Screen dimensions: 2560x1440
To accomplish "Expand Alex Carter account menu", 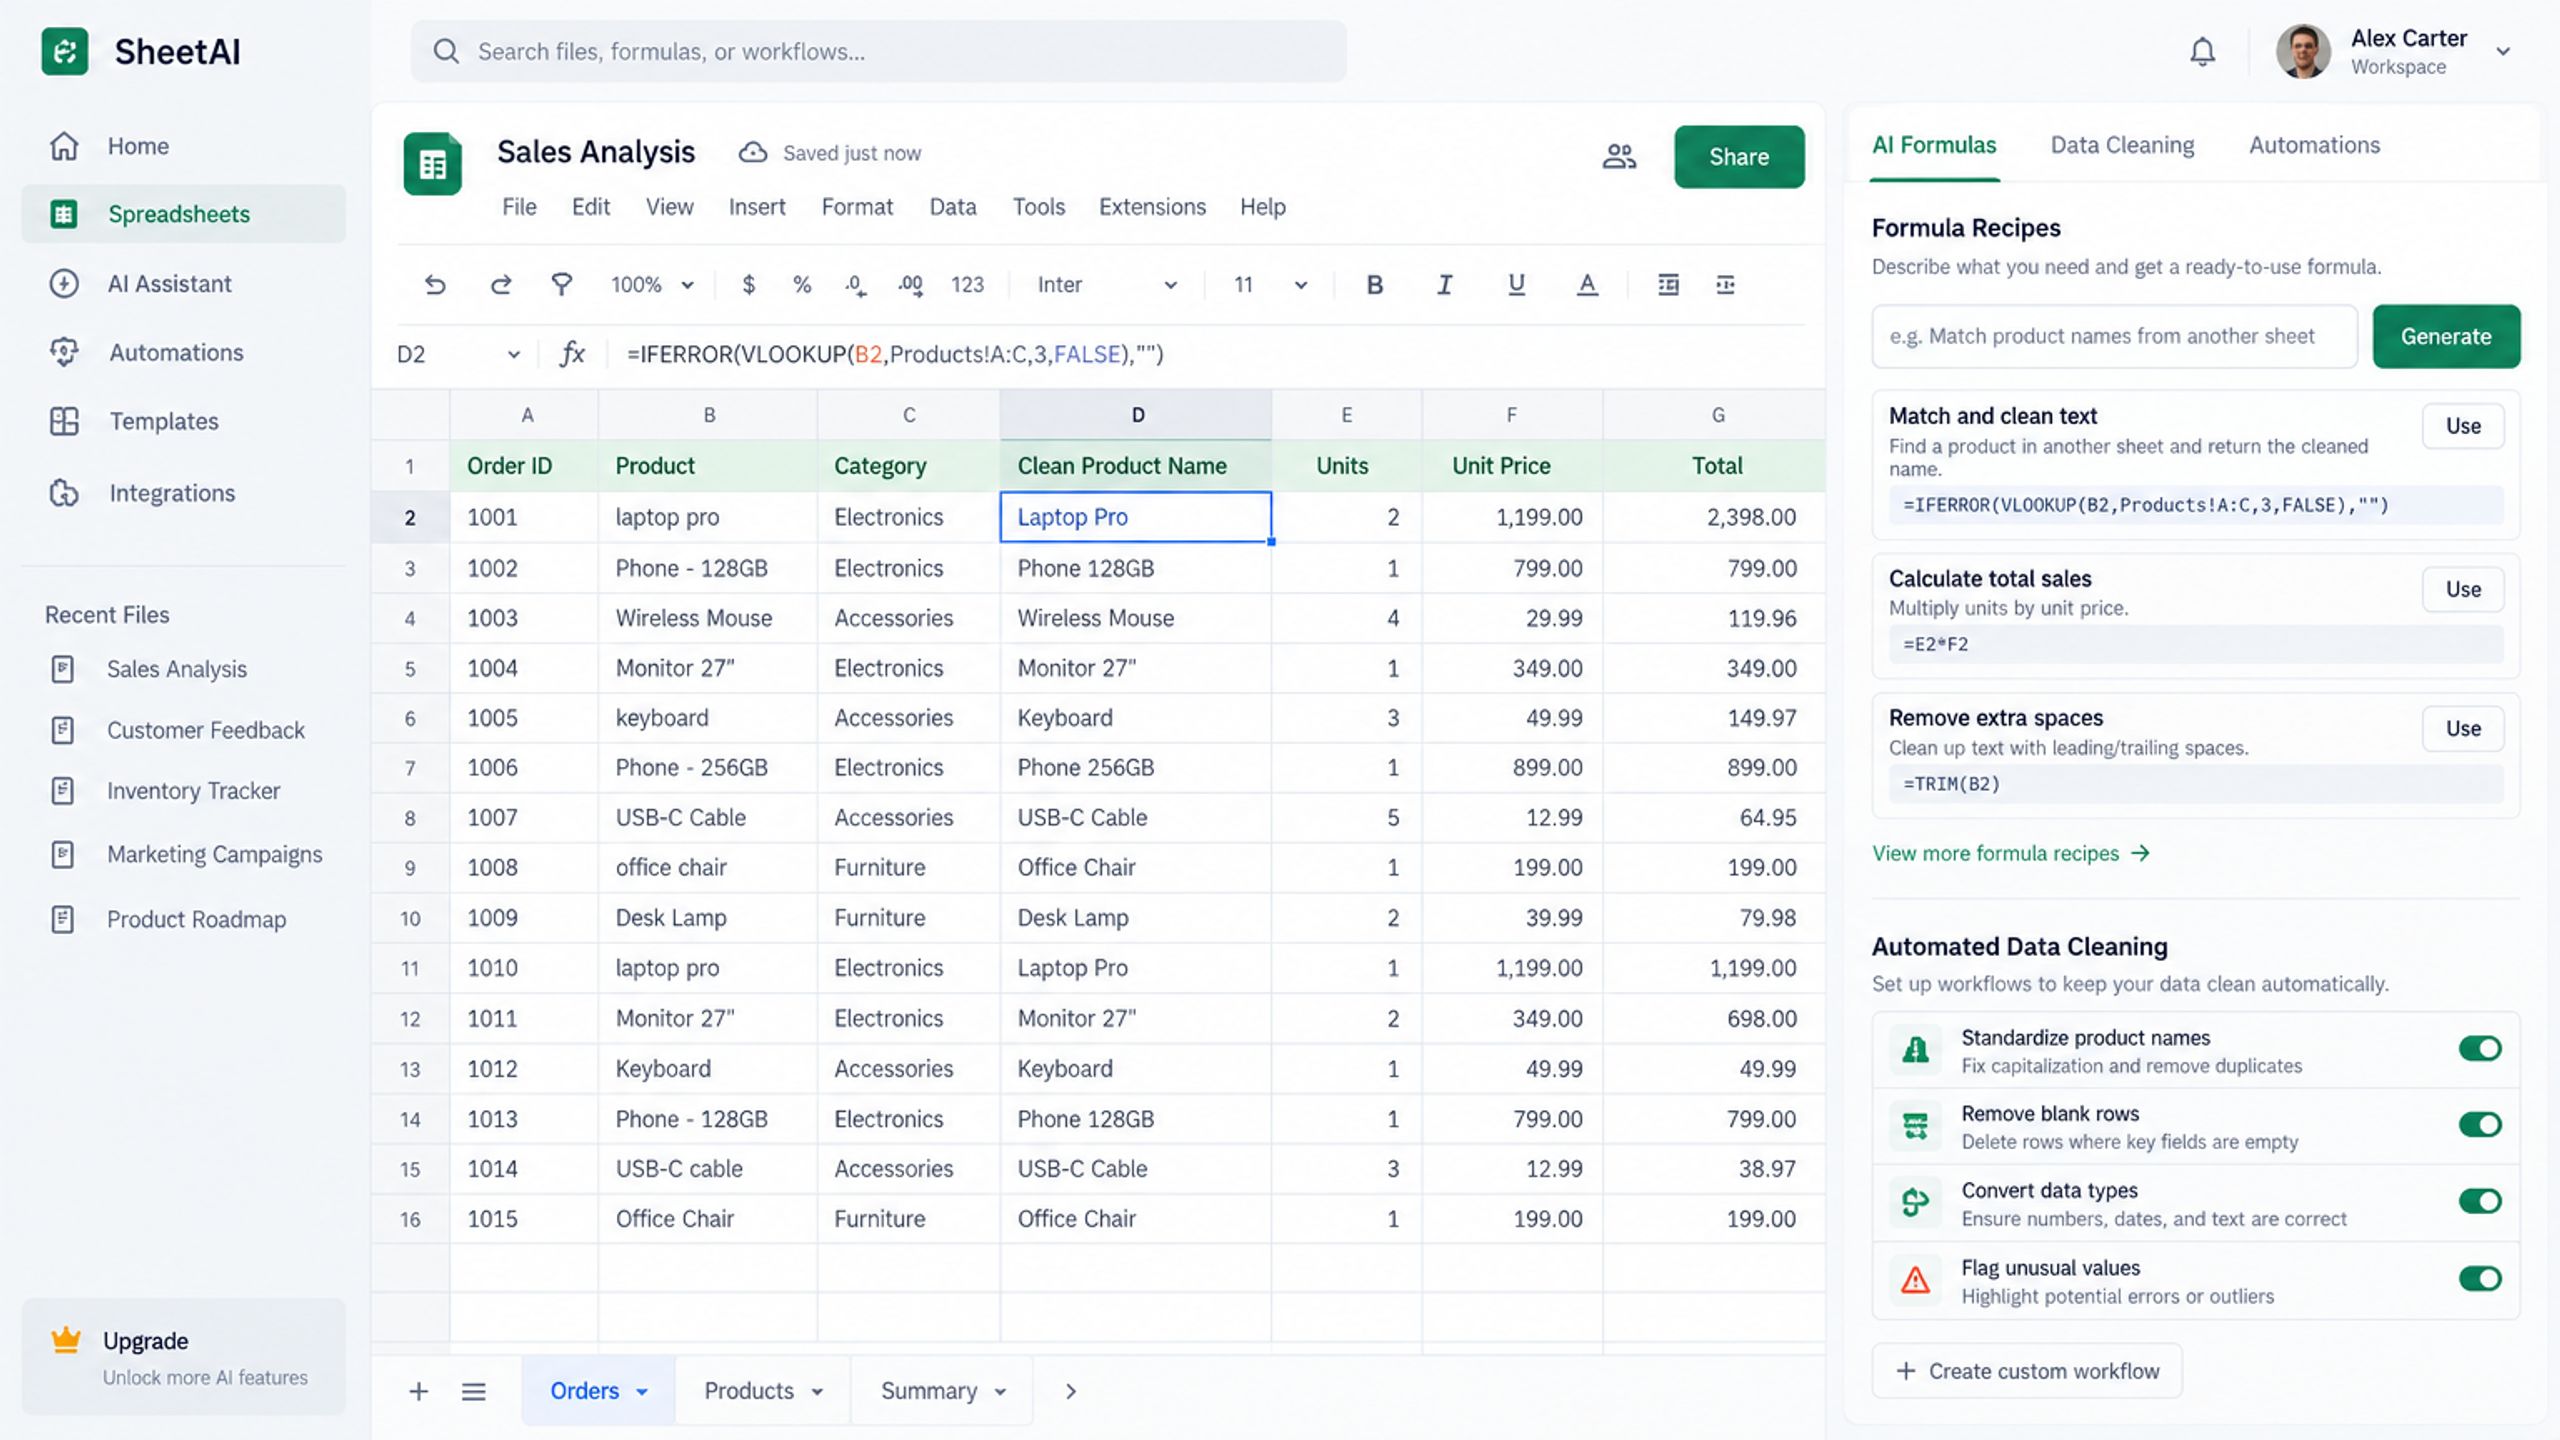I will click(x=2503, y=52).
